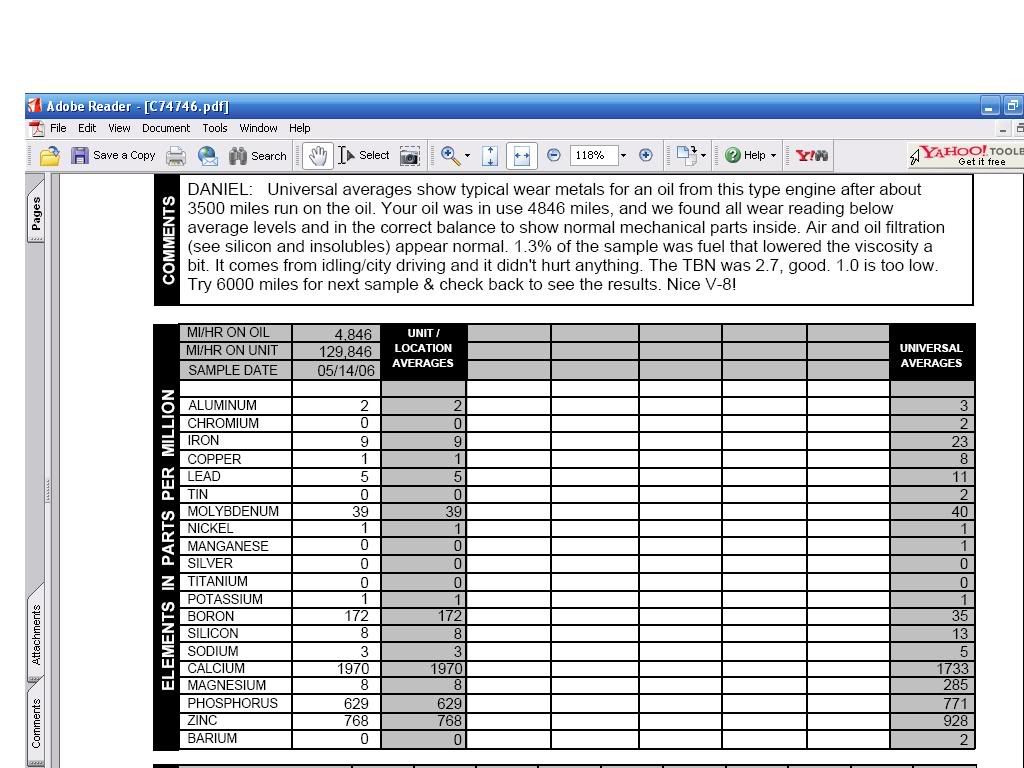Click the navigation pane resize handle
This screenshot has height=768, width=1024.
[x=48, y=491]
